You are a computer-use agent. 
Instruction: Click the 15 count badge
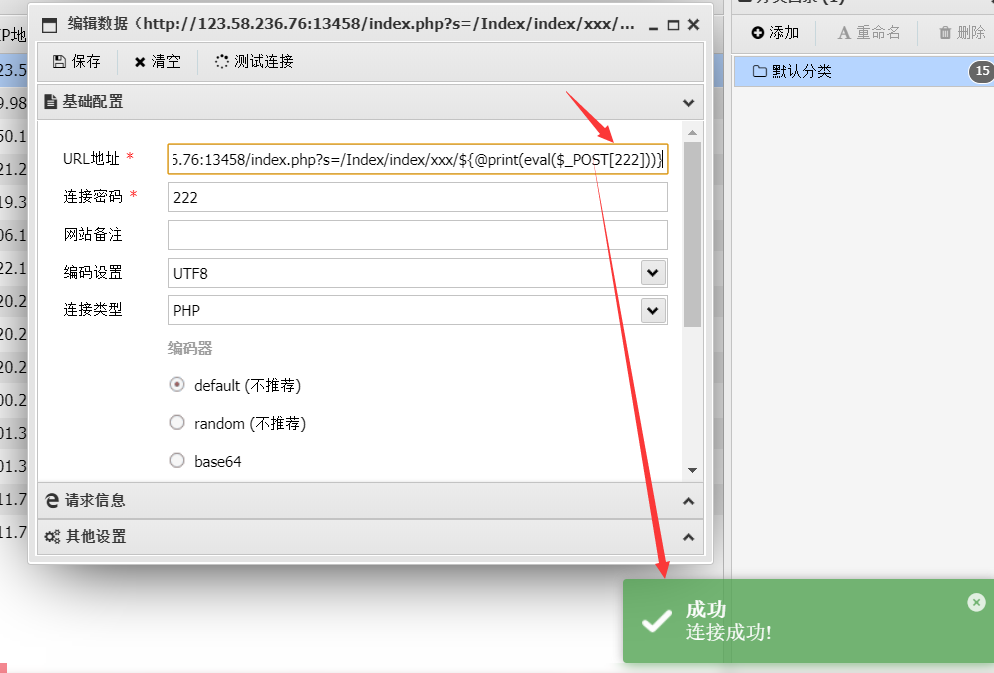[981, 71]
